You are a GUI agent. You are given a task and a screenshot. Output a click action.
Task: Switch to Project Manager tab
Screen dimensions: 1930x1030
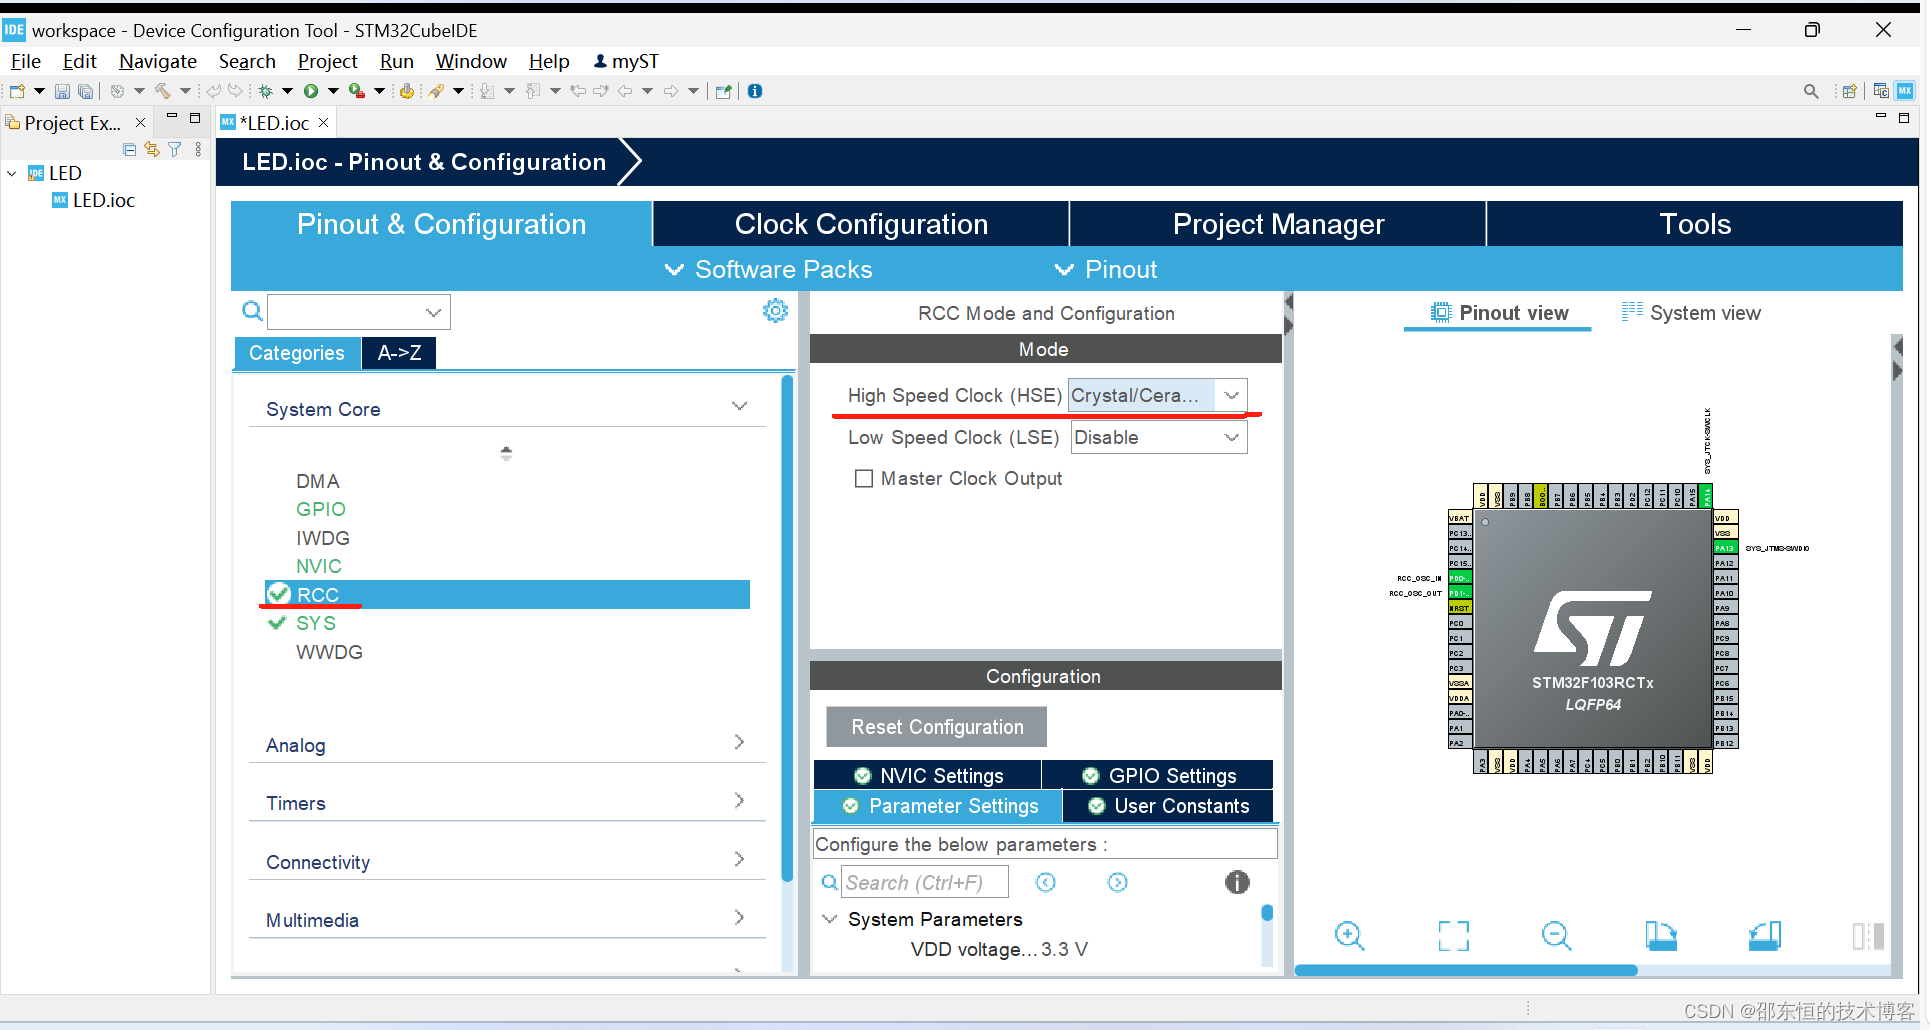(1278, 224)
